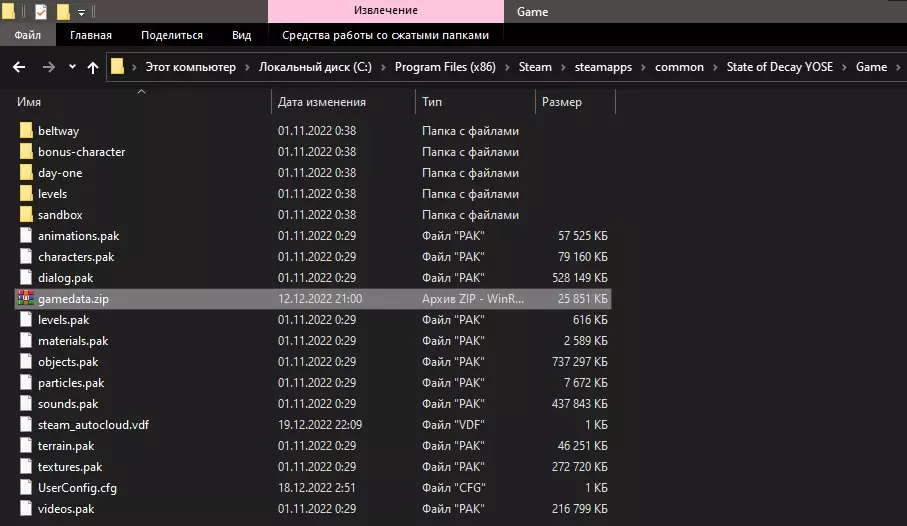The width and height of the screenshot is (907, 526).
Task: Open the beltway folder icon
Action: pos(26,131)
